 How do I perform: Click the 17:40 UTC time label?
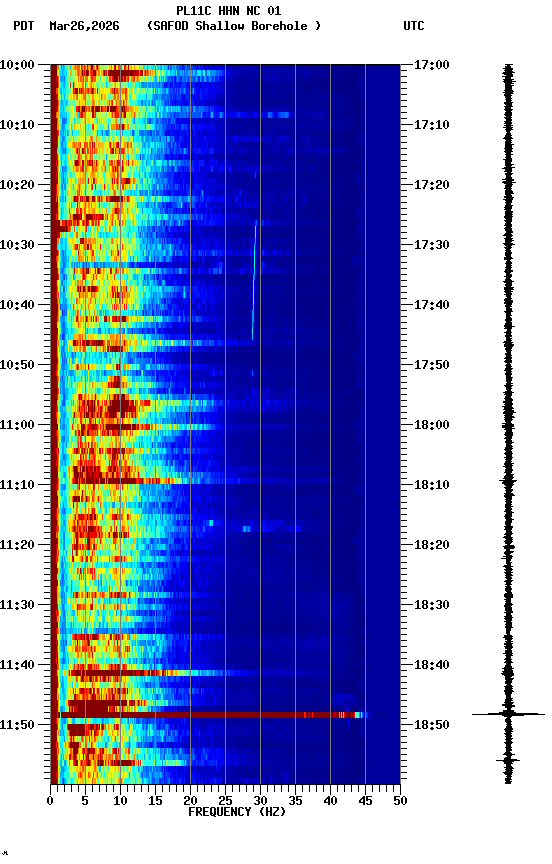[432, 305]
